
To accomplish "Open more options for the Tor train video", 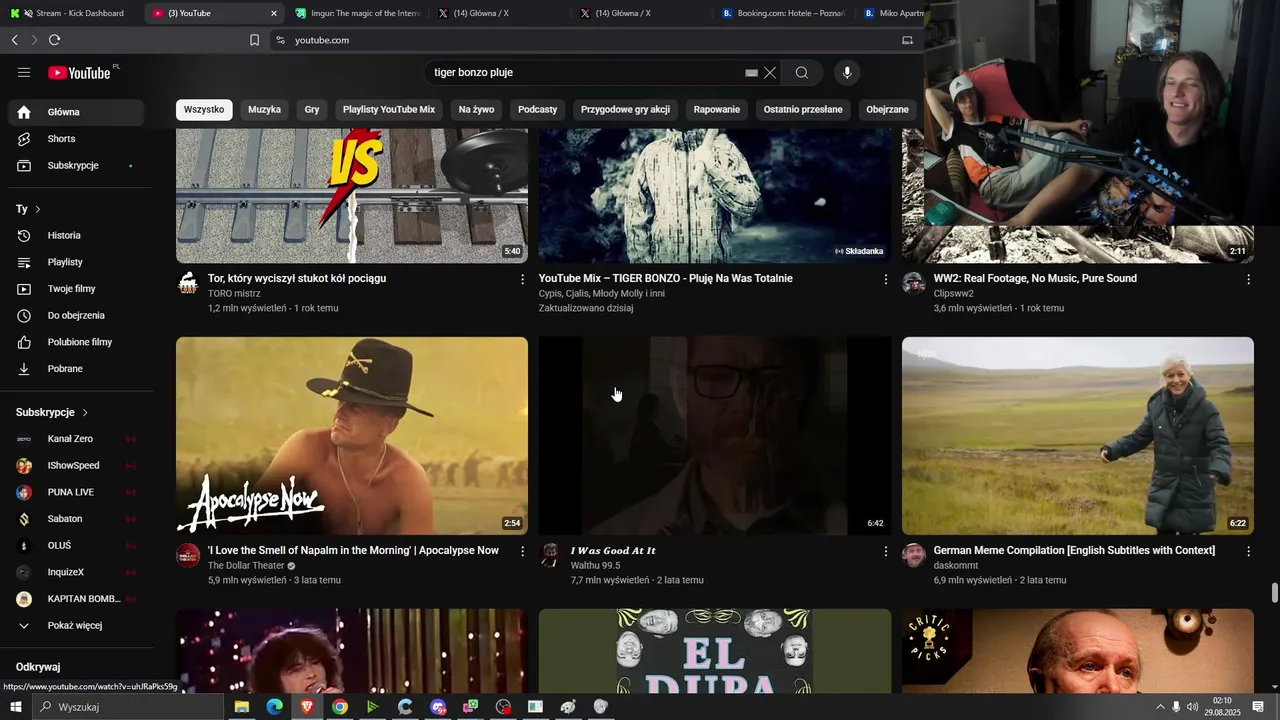I will (x=522, y=279).
